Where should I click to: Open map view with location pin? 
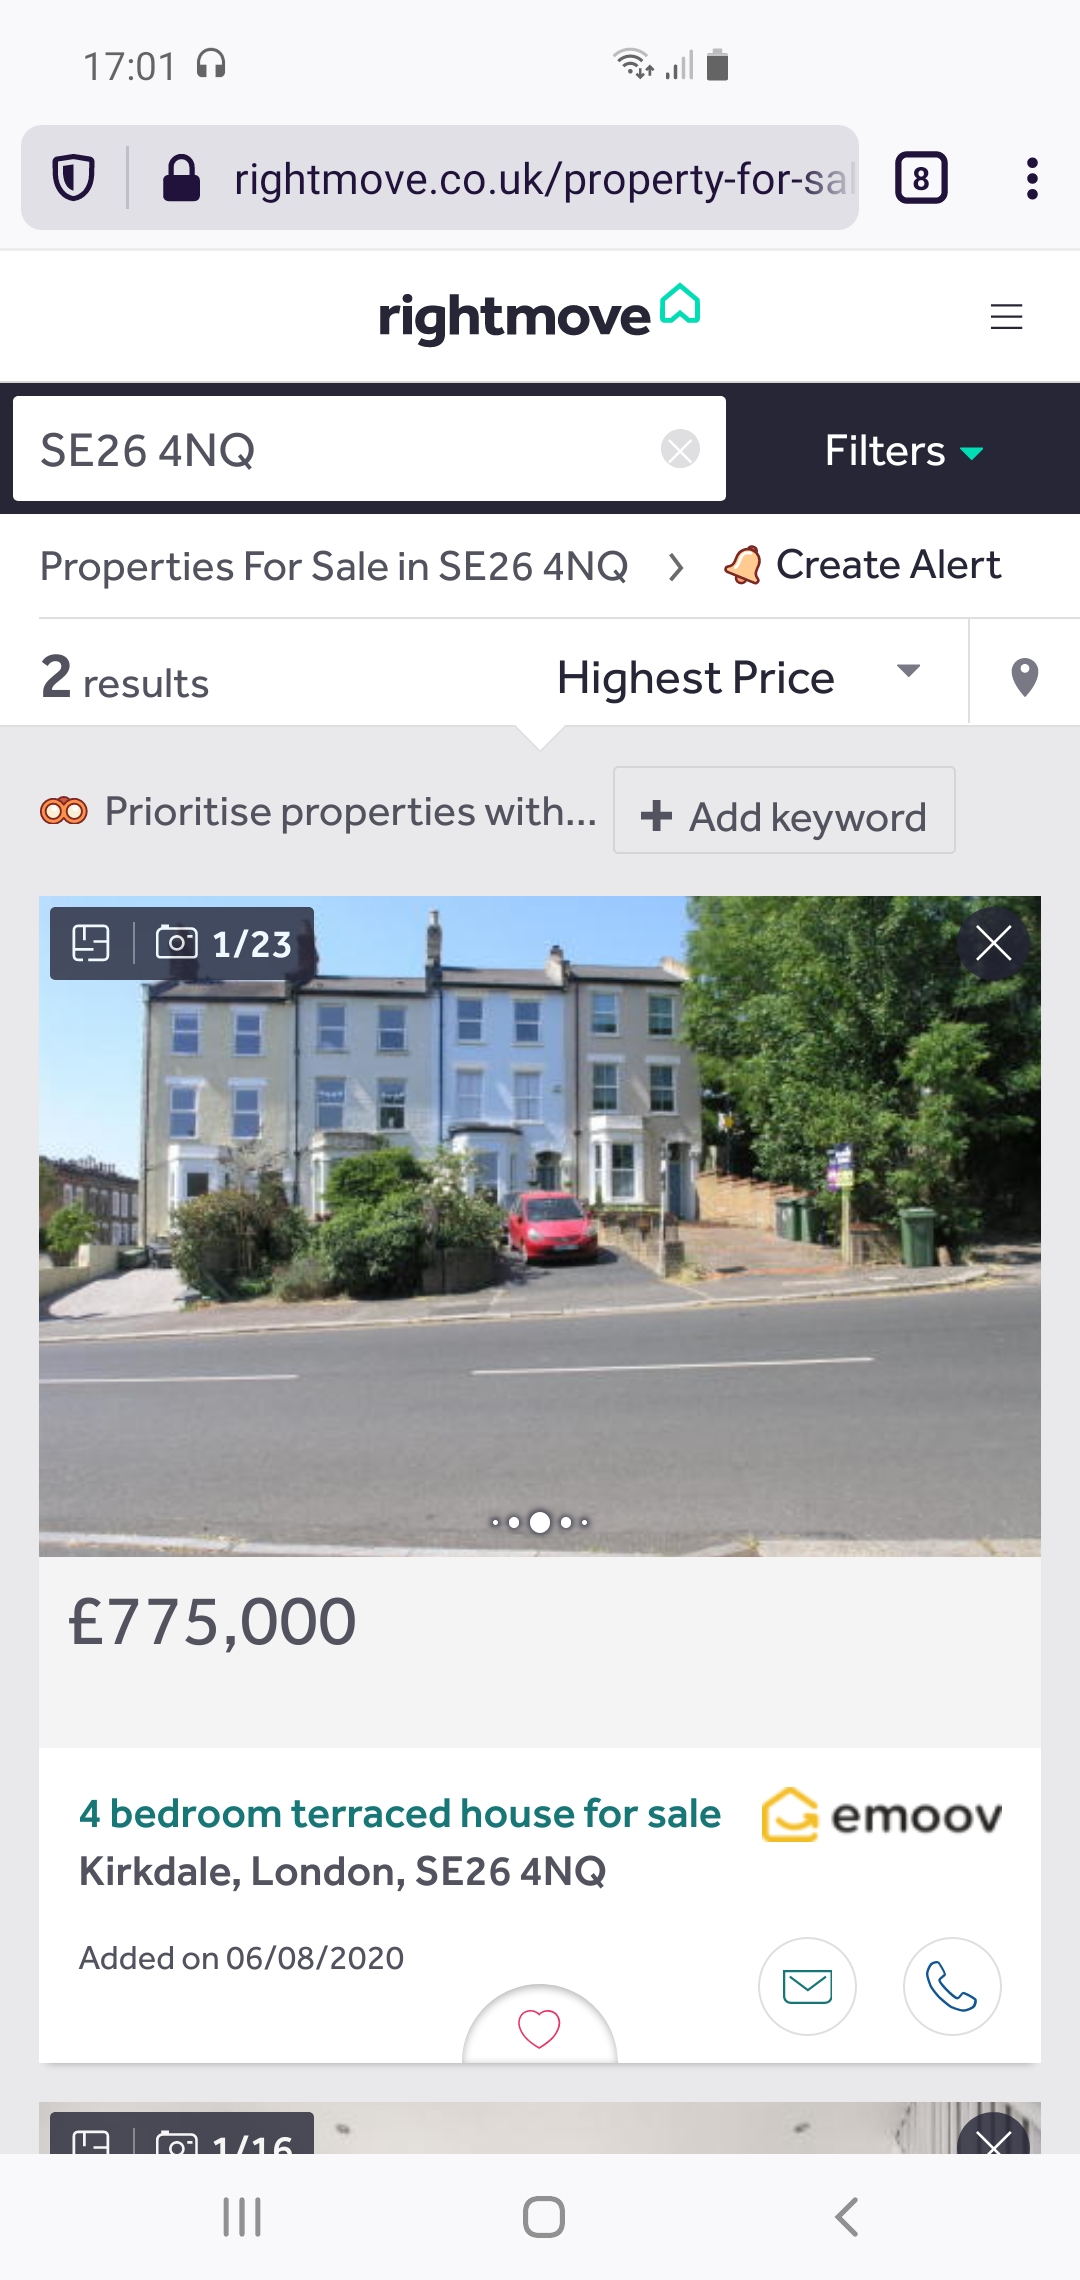[x=1024, y=677]
